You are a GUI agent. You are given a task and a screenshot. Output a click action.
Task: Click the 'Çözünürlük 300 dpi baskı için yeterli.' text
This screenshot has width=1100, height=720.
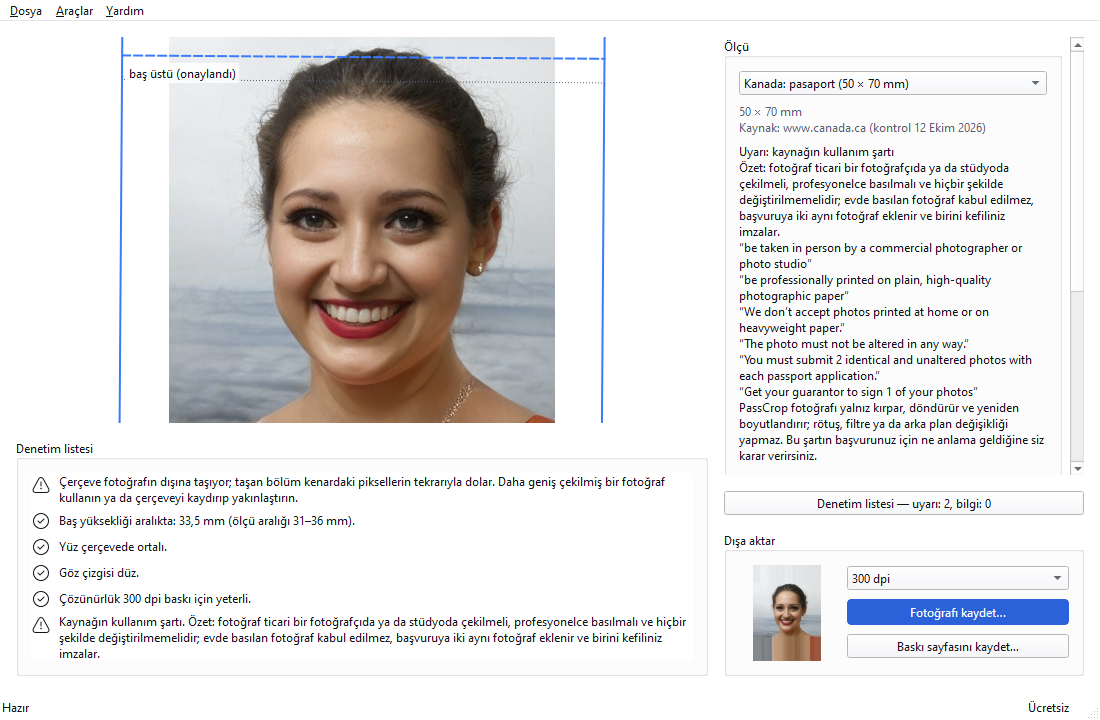click(155, 599)
